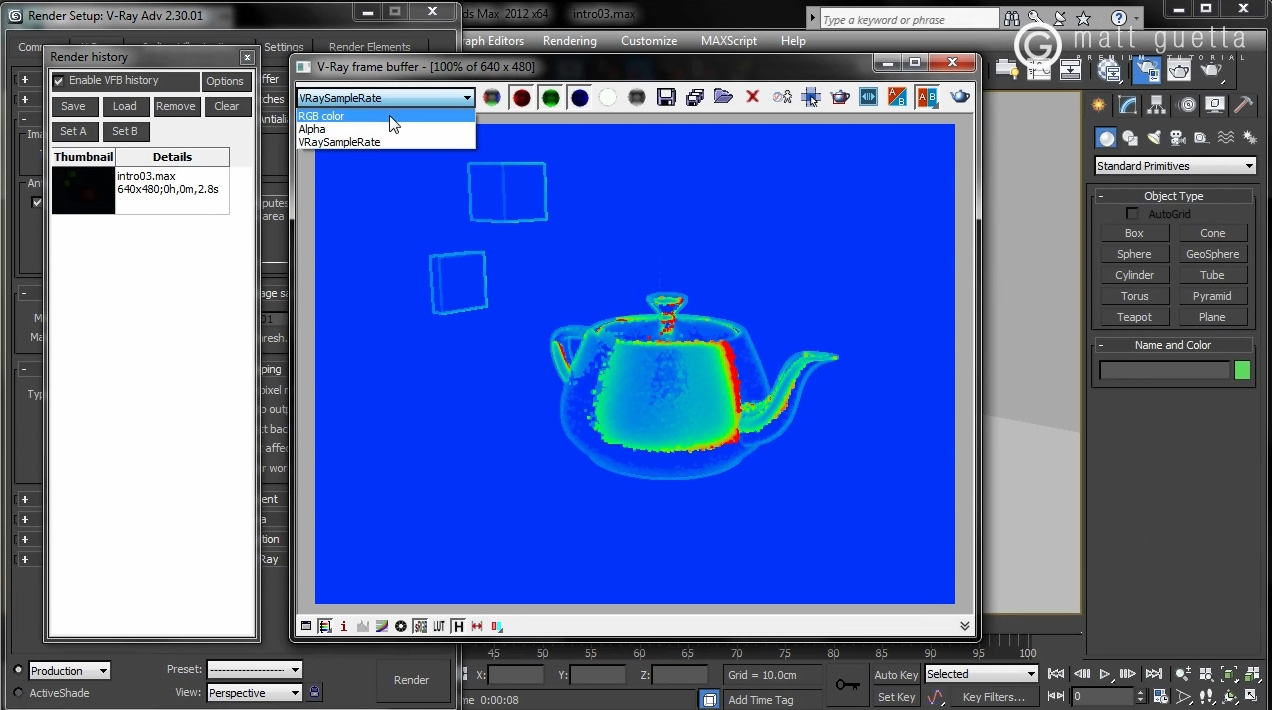Toggle red channel in V-Ray frame buffer

pos(521,97)
